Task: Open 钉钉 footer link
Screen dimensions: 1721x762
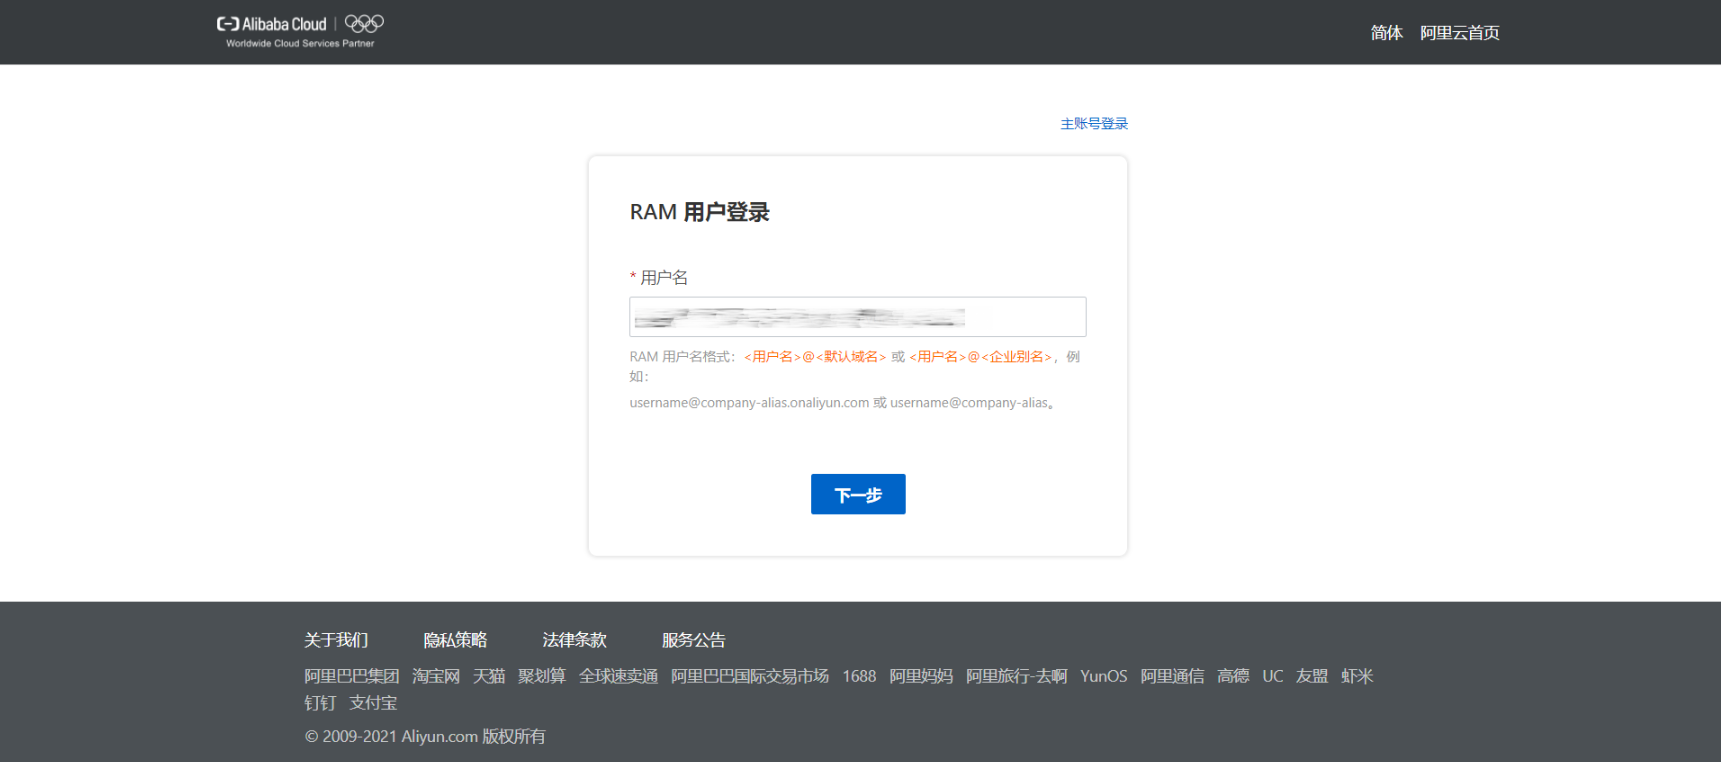Action: (320, 703)
